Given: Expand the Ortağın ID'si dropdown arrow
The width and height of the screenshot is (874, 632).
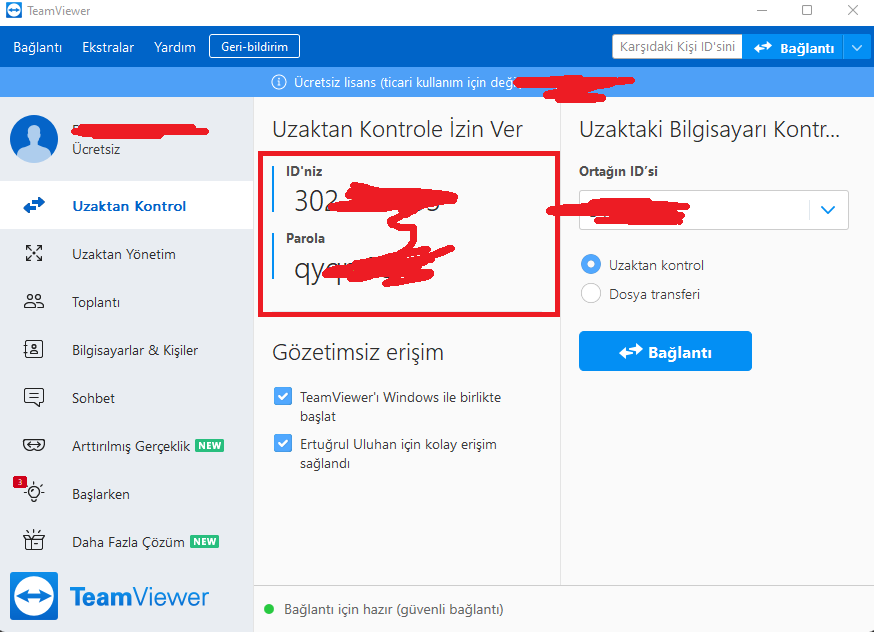Looking at the screenshot, I should 828,210.
